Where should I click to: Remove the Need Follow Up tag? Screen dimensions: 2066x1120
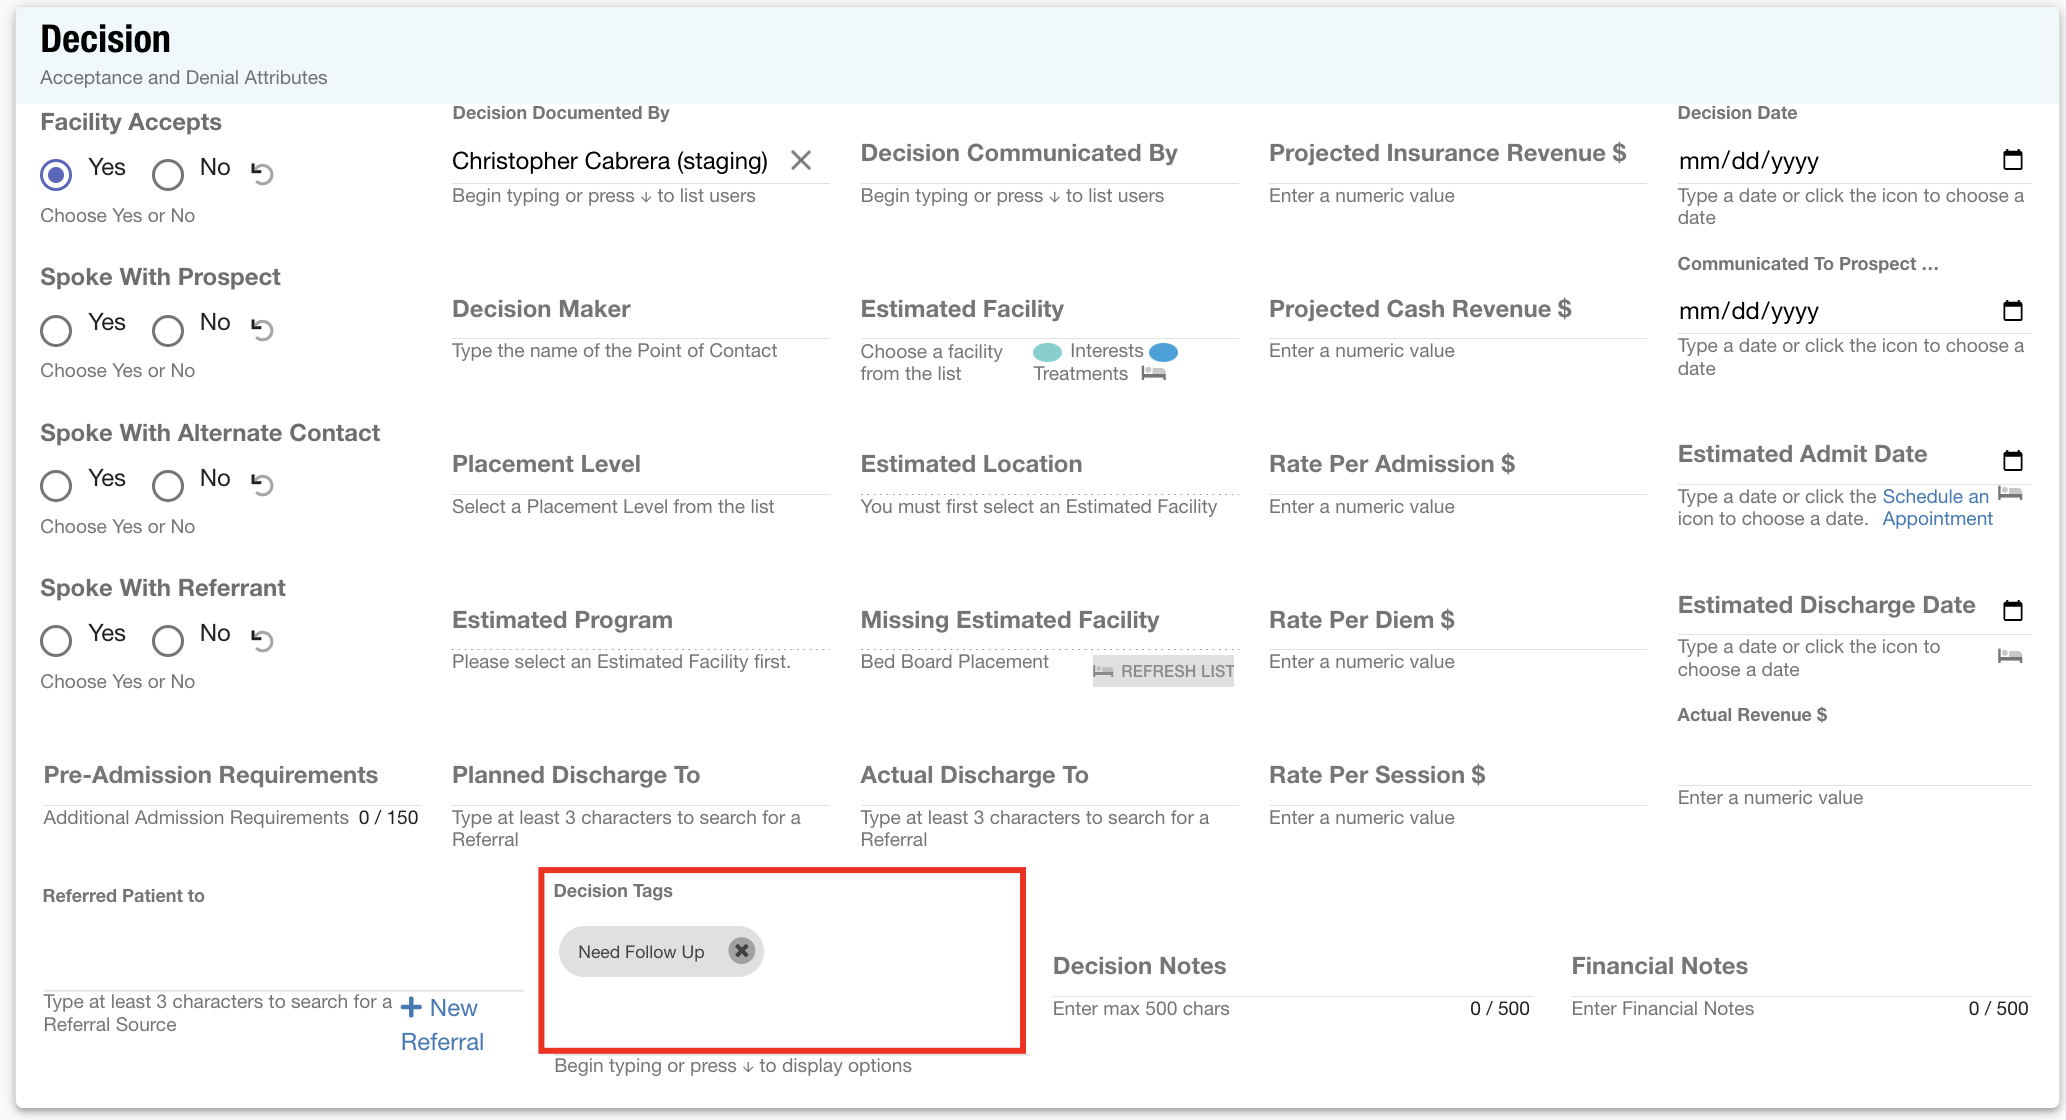(741, 951)
